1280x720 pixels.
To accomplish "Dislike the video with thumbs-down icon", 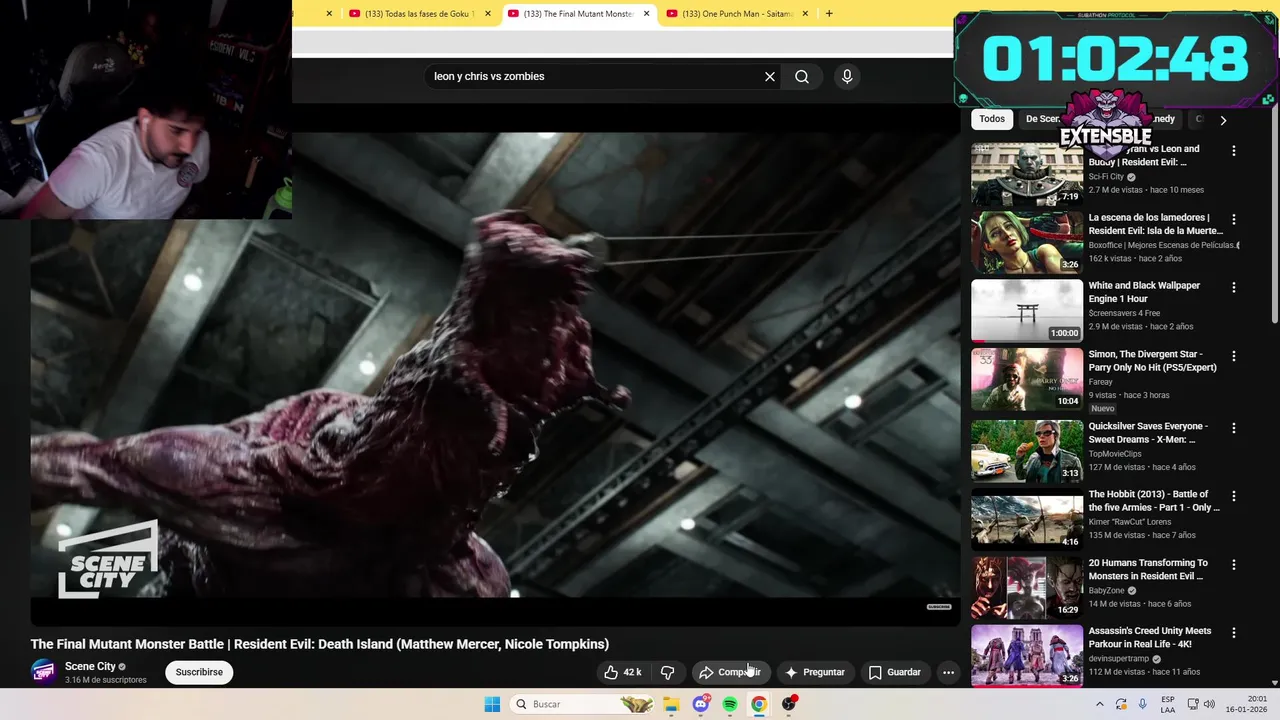I will point(667,672).
